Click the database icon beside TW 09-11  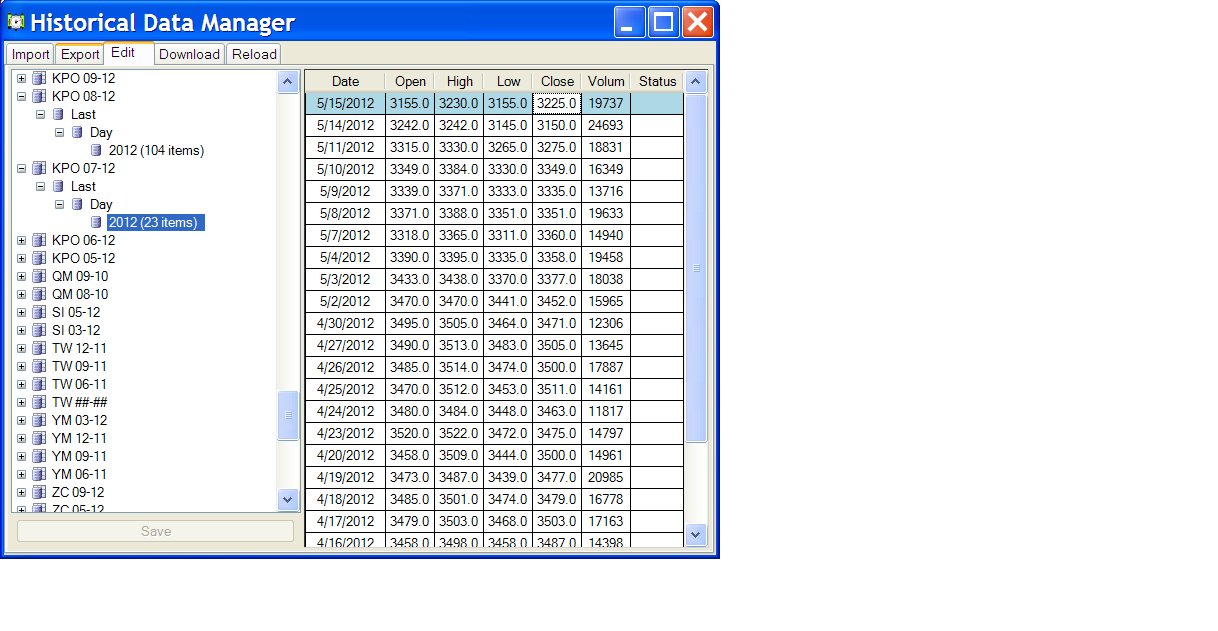(39, 366)
